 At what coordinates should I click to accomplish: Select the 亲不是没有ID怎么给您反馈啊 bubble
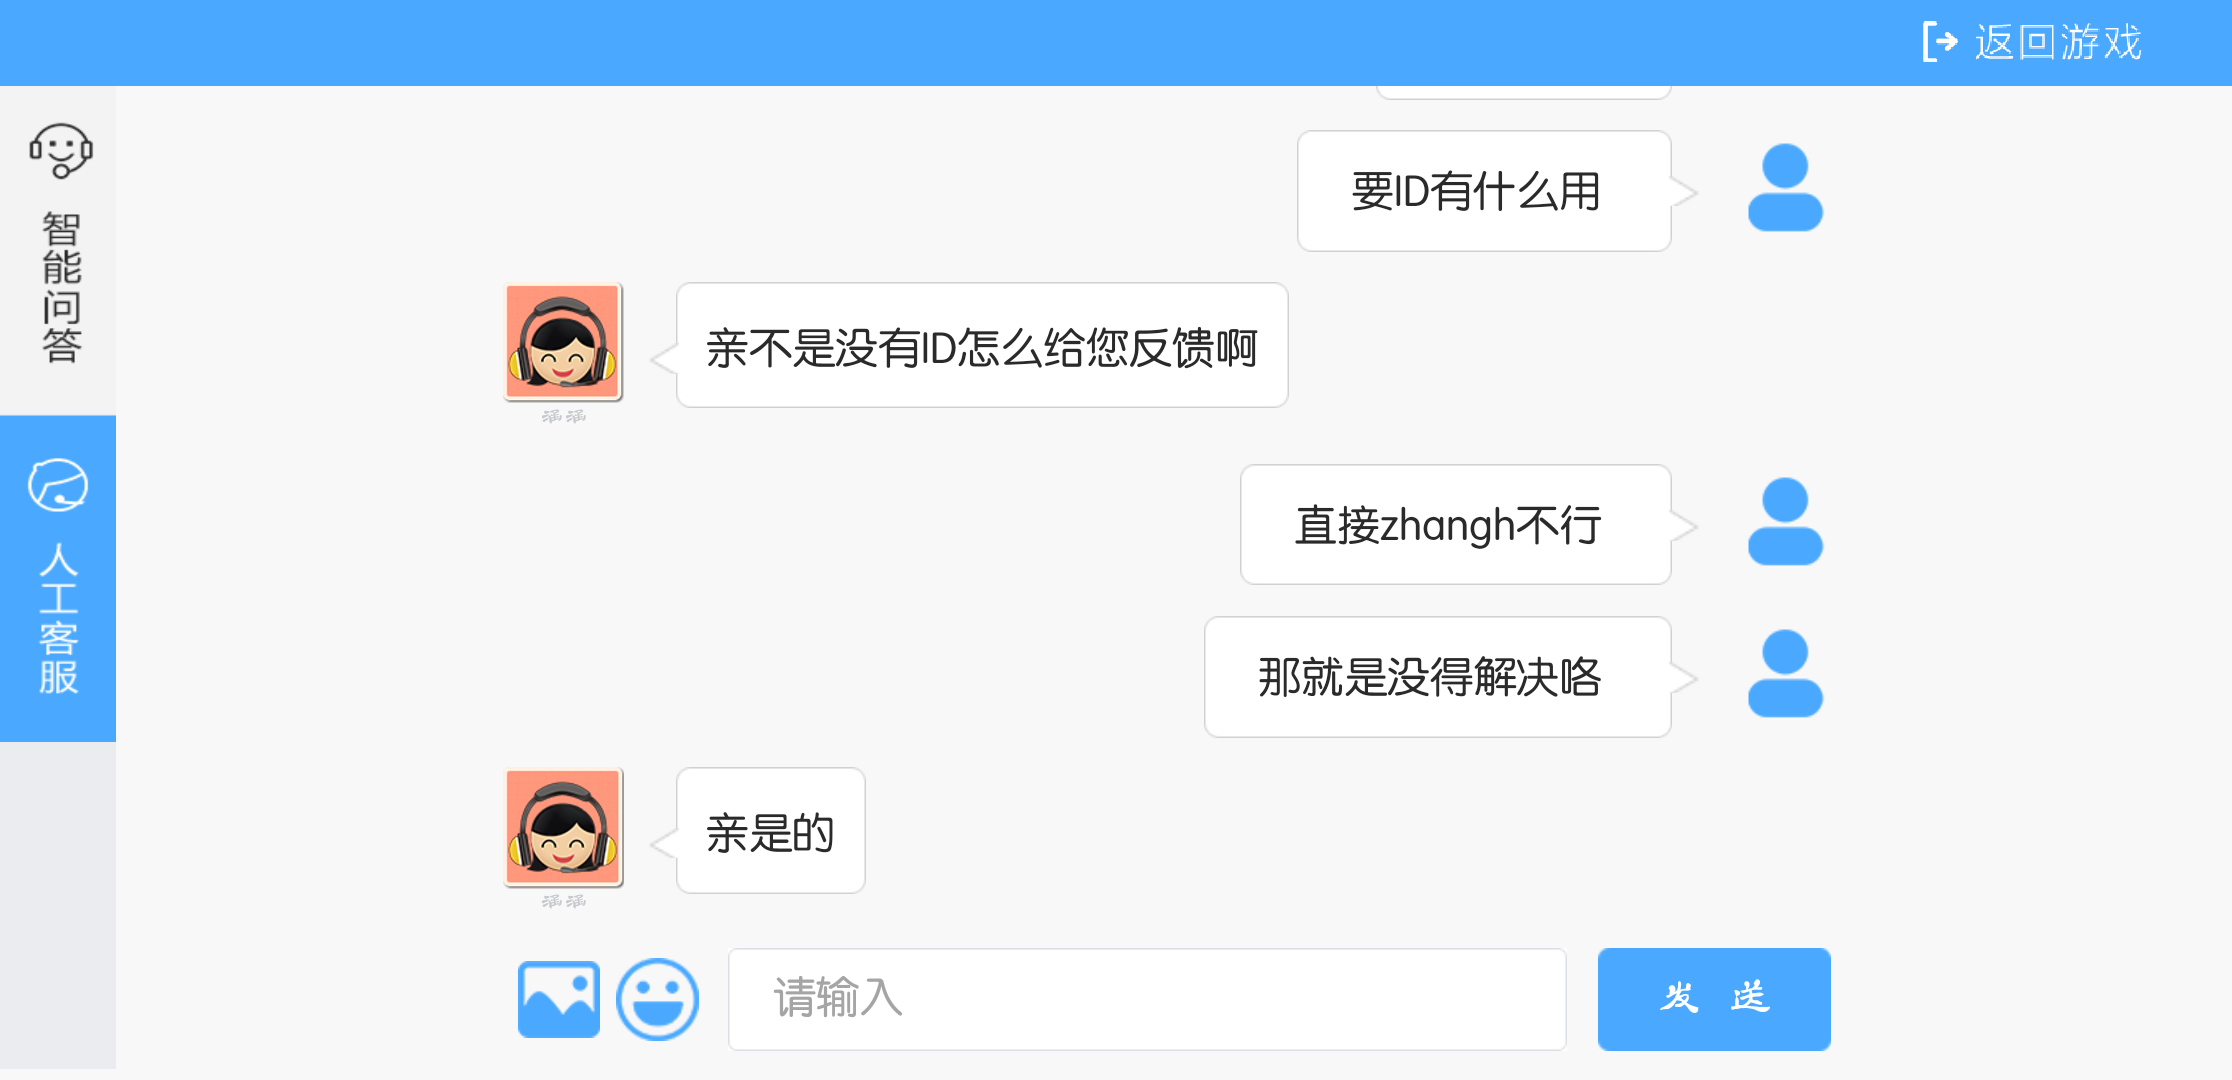coord(982,345)
